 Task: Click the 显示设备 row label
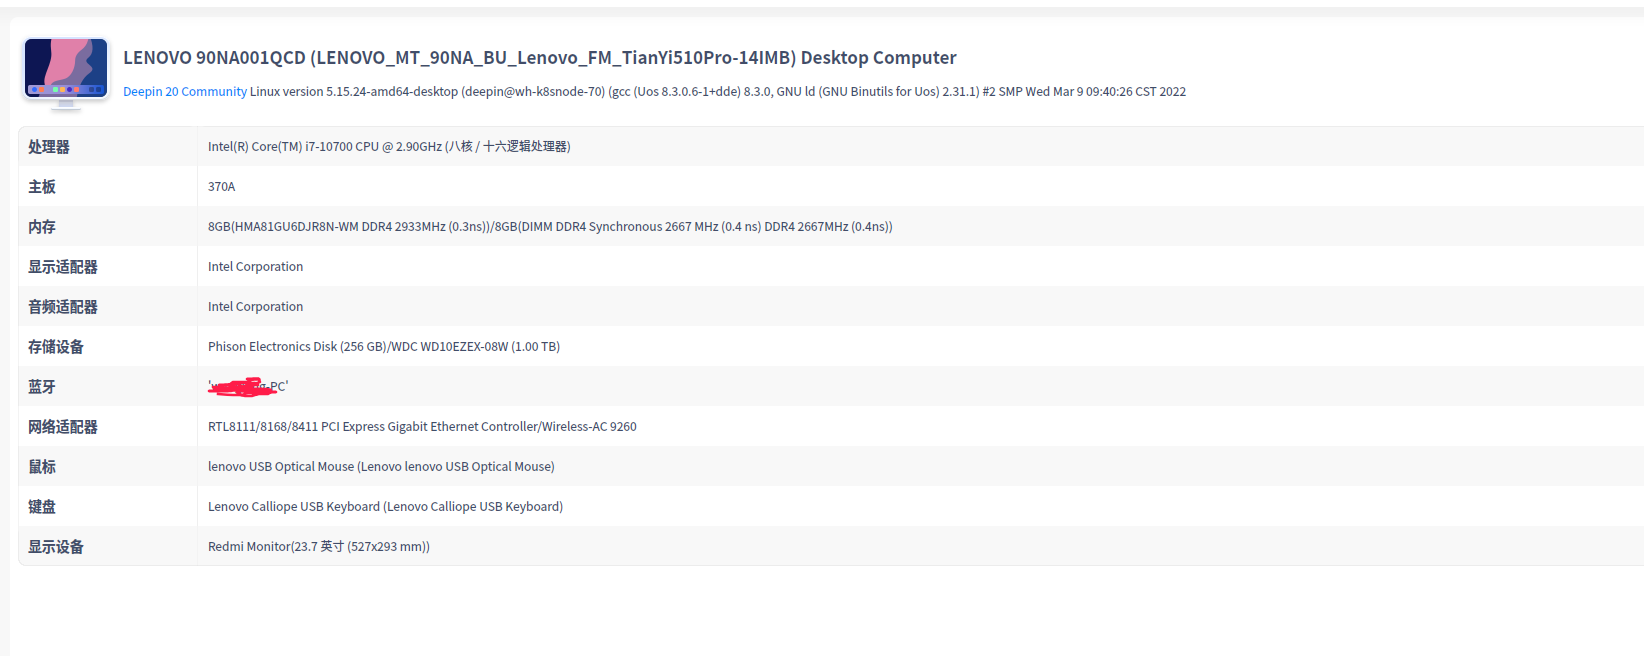pos(56,547)
